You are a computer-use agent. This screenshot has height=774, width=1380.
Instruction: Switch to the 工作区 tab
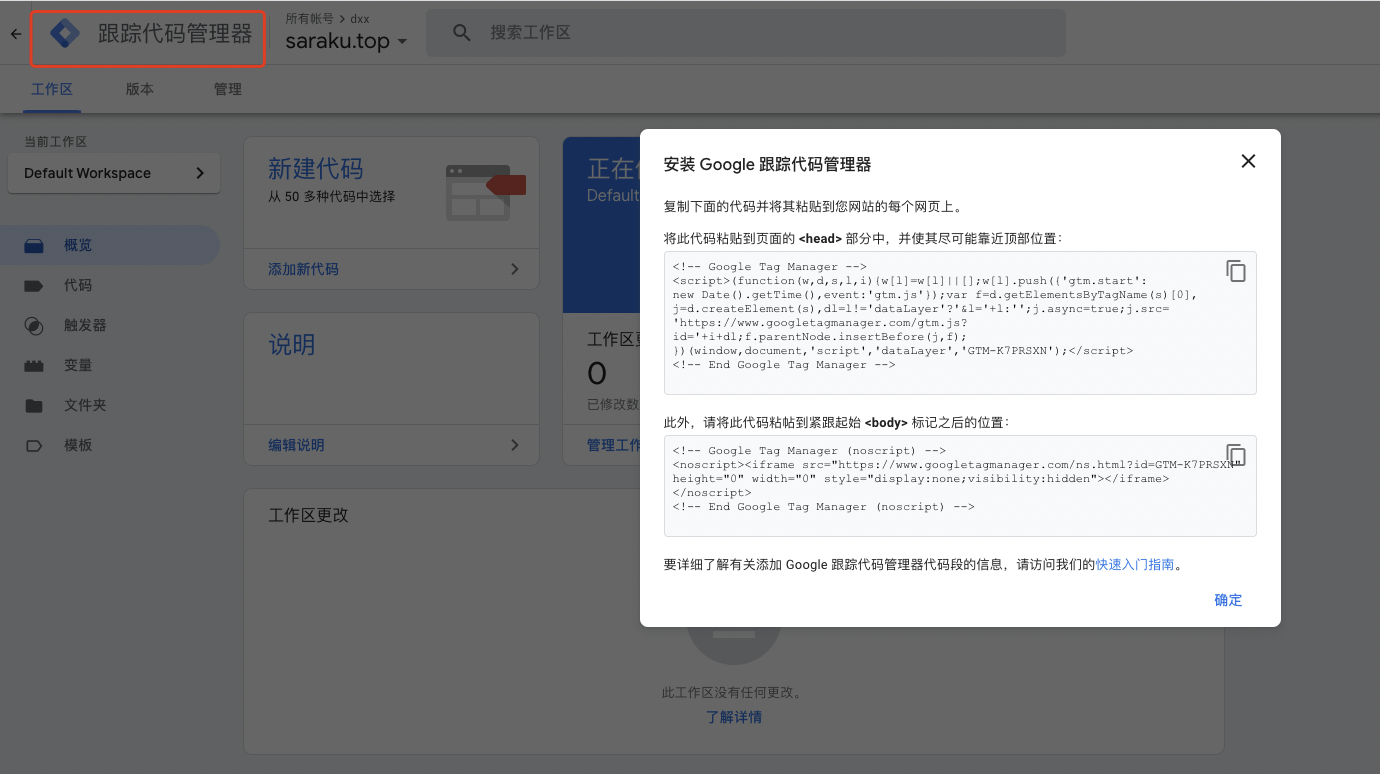coord(52,89)
